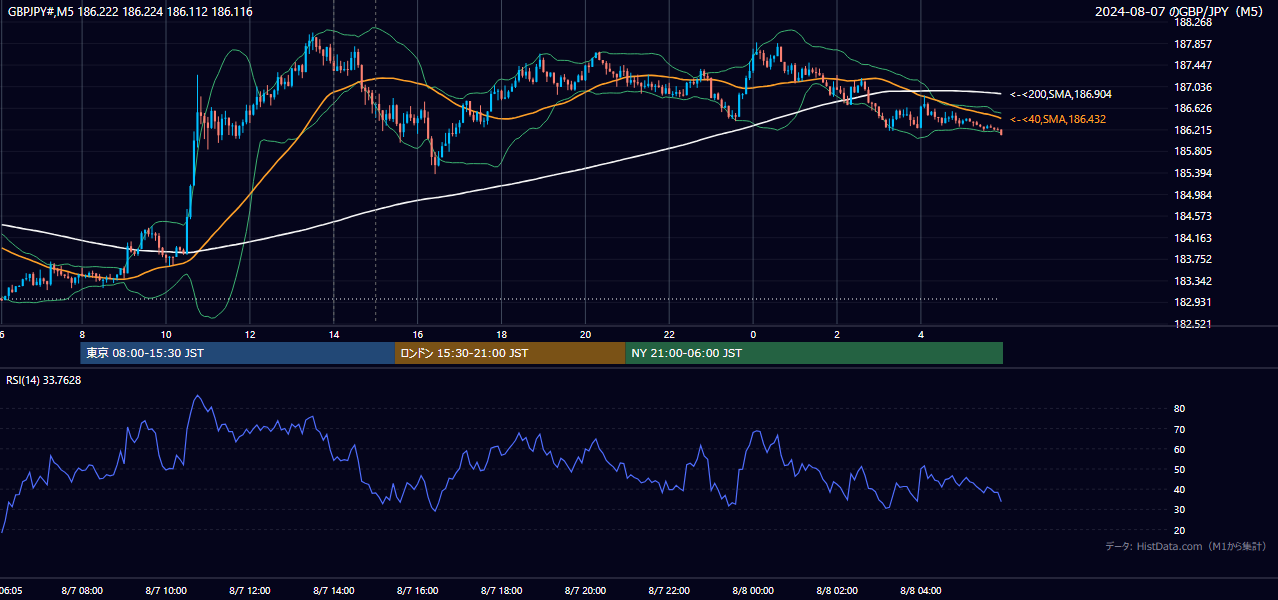Click the bottom time label 8/8 04:00

pyautogui.click(x=921, y=591)
